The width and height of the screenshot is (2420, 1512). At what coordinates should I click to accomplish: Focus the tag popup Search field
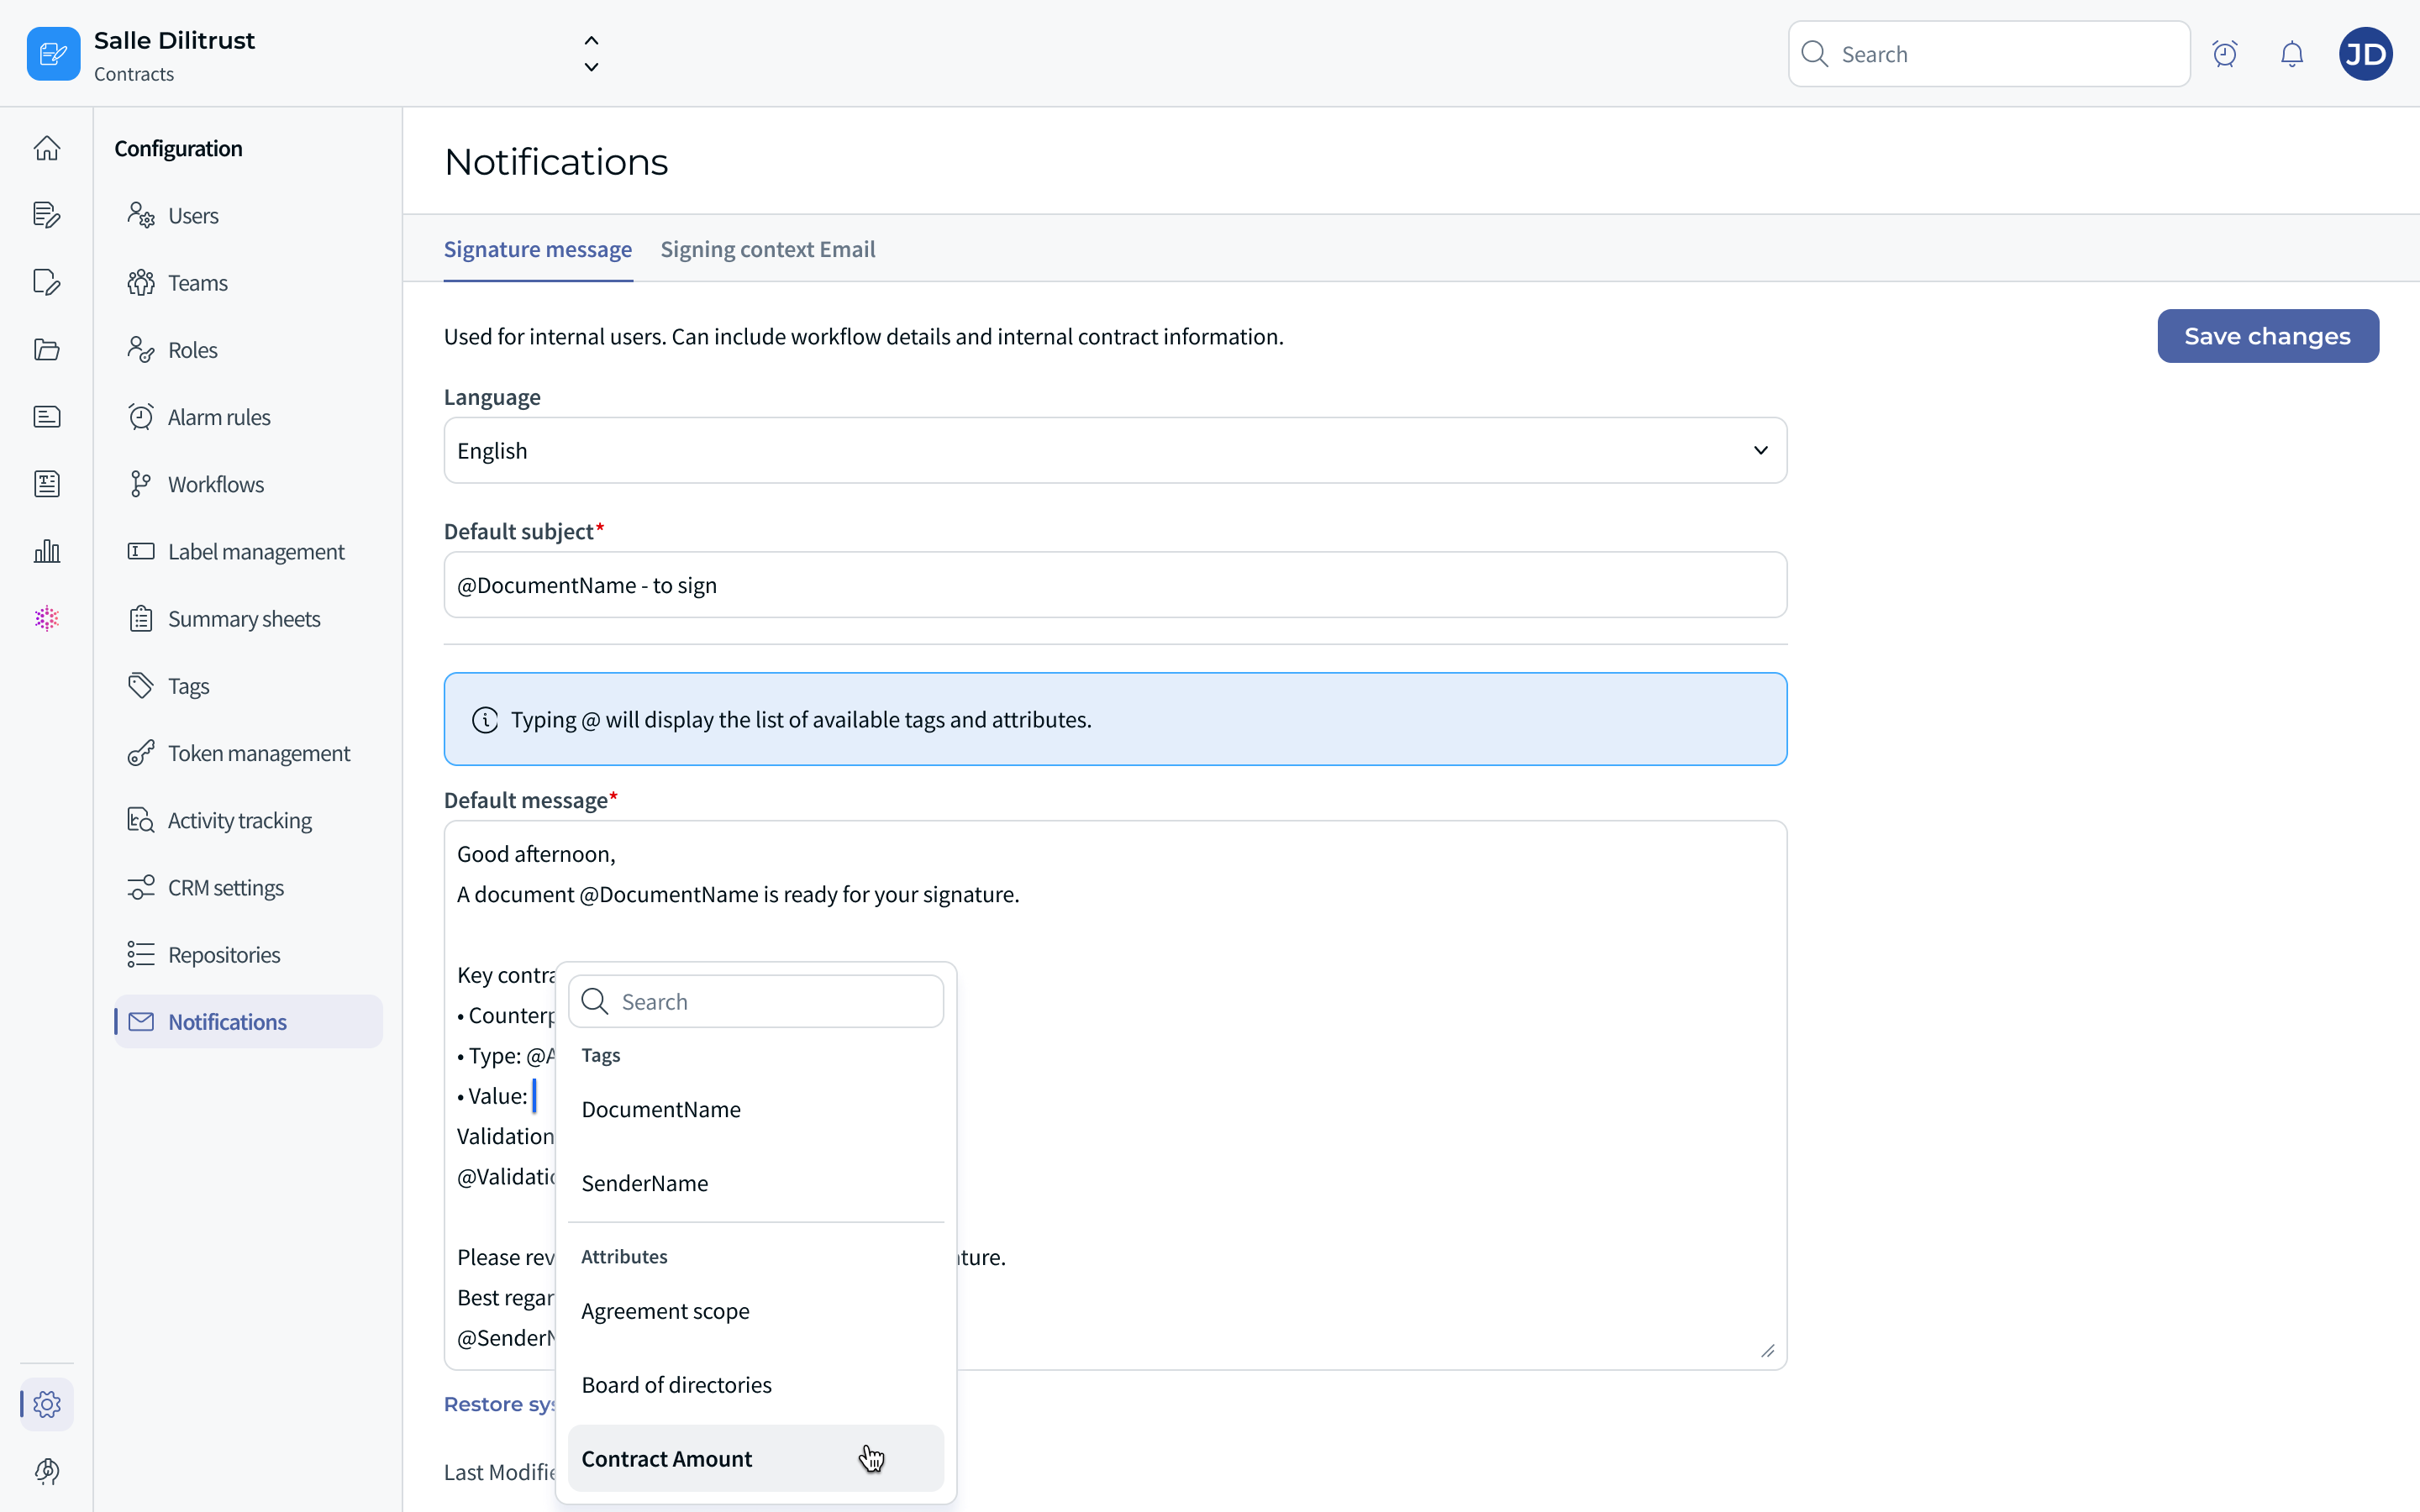pyautogui.click(x=755, y=1001)
